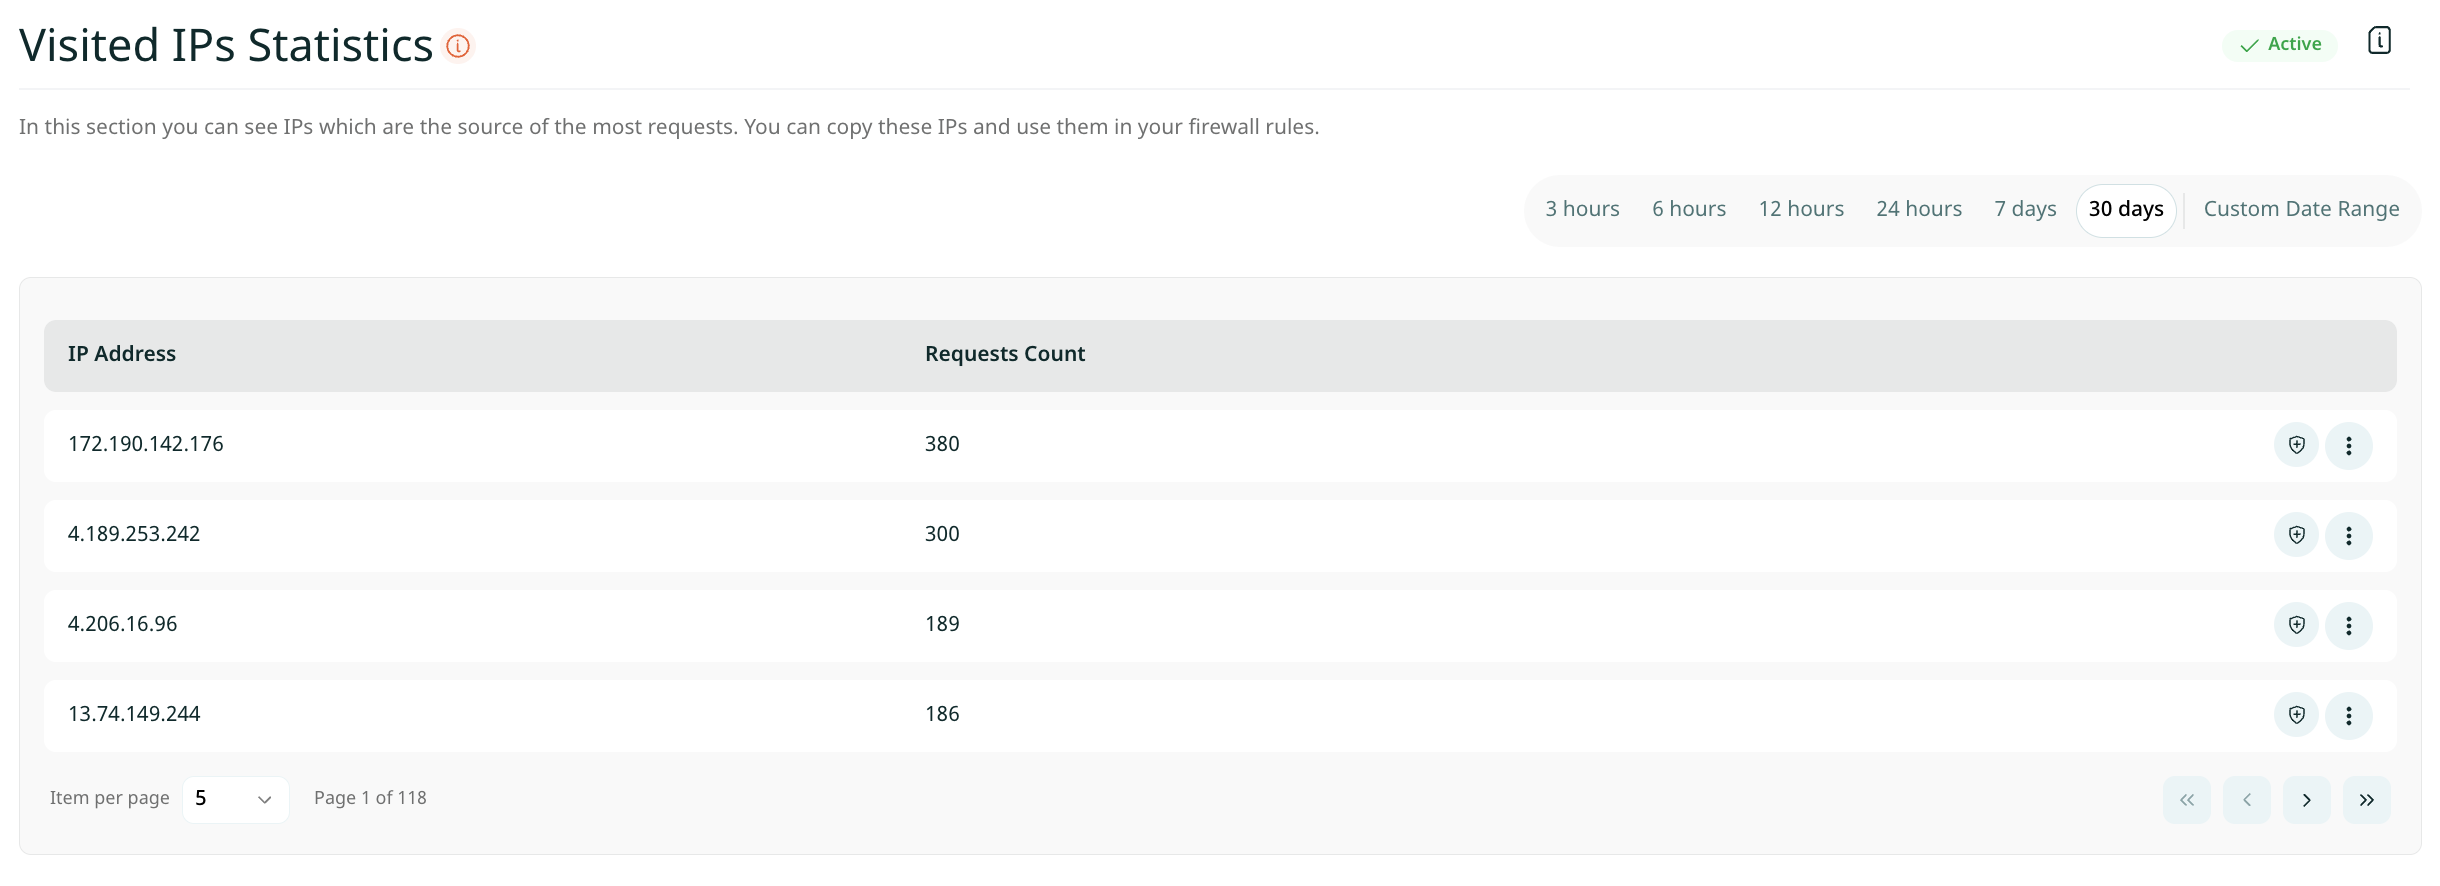Image resolution: width=2440 pixels, height=886 pixels.
Task: Click the orange info icon beside the title
Action: click(x=458, y=46)
